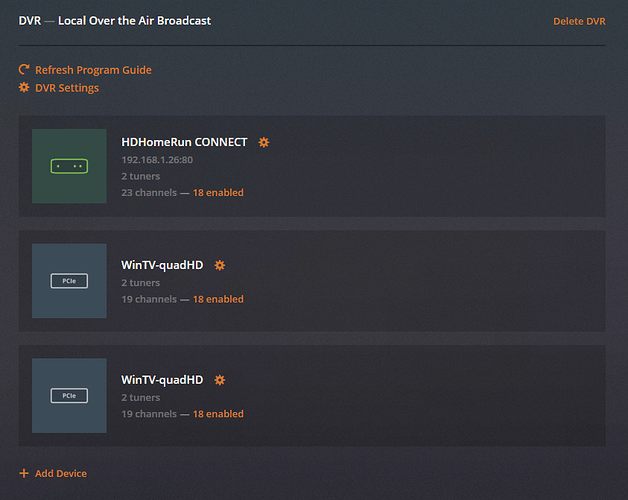This screenshot has width=628, height=500.
Task: Click 2 tuners on the middle WinTV-quadHD card
Action: [x=141, y=283]
